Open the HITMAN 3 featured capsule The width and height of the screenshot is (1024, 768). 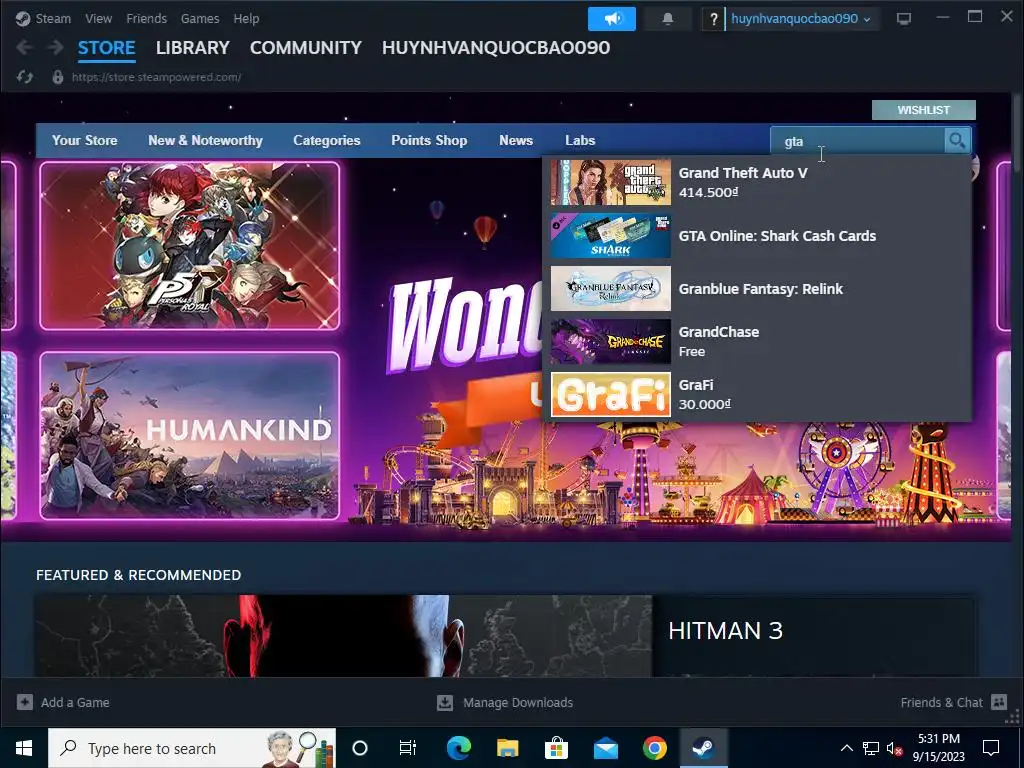tap(505, 636)
